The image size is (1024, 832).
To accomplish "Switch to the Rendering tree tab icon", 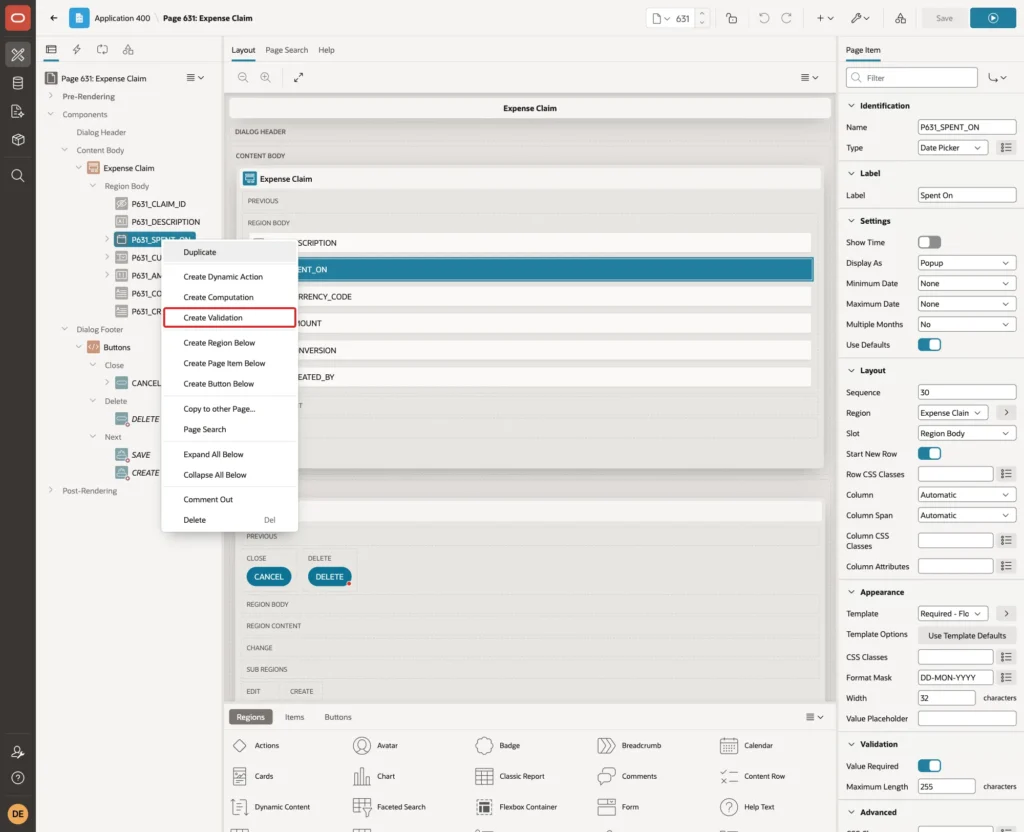I will tap(51, 50).
